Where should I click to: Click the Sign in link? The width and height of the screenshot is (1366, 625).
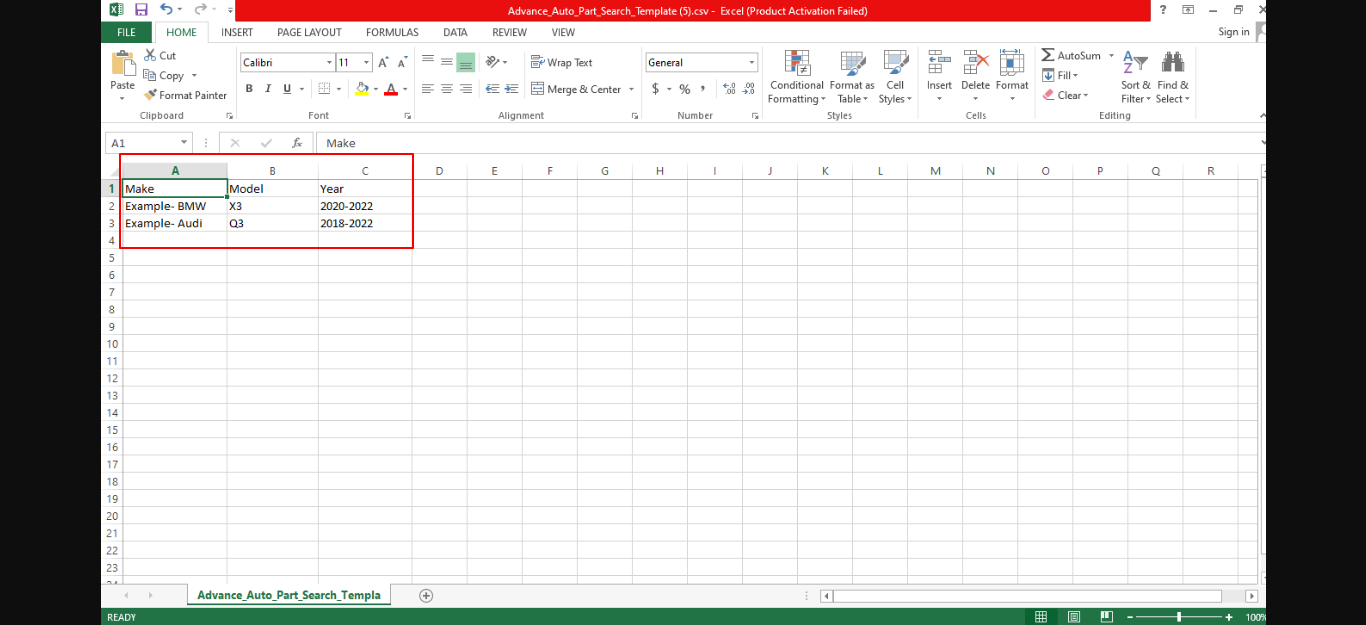[x=1233, y=32]
